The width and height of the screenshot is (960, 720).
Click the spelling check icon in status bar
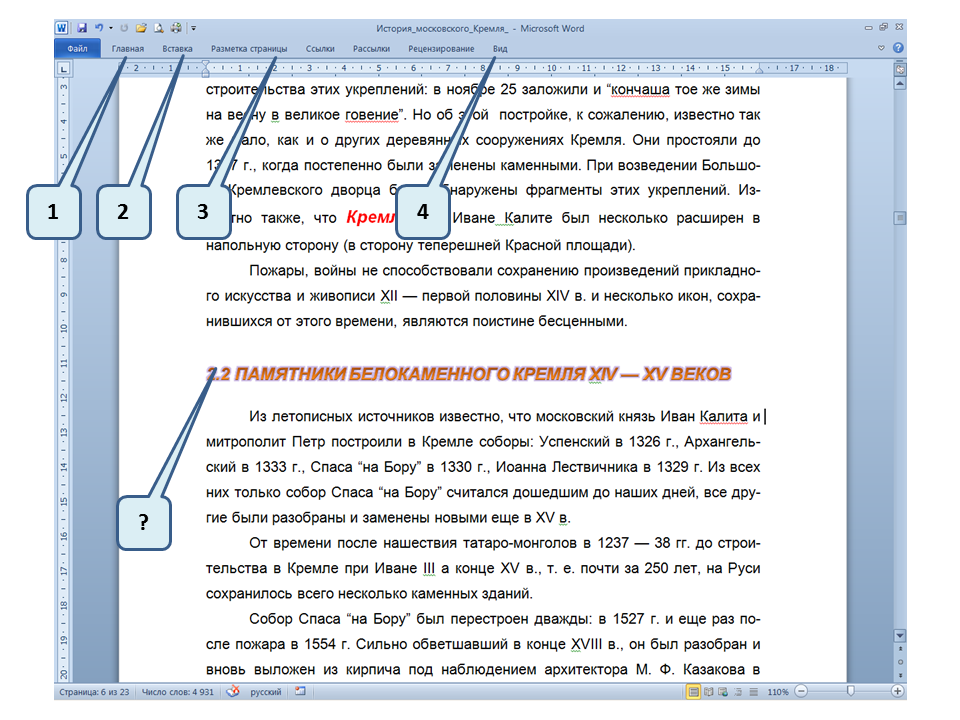234,691
